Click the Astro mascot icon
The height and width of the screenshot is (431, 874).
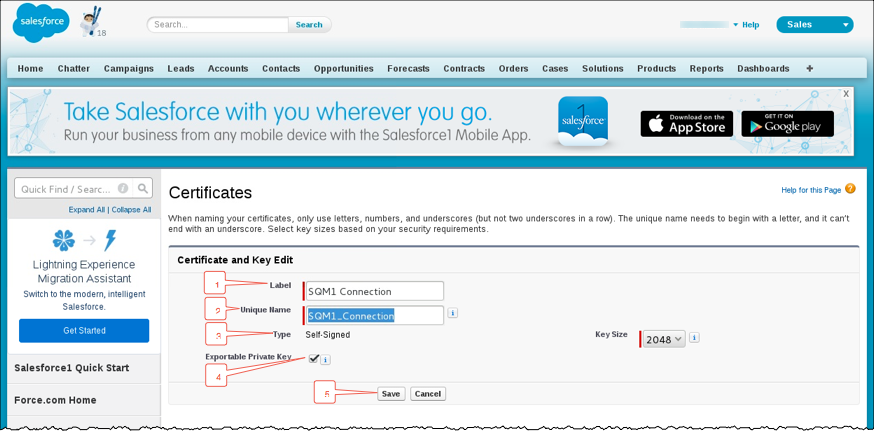90,22
